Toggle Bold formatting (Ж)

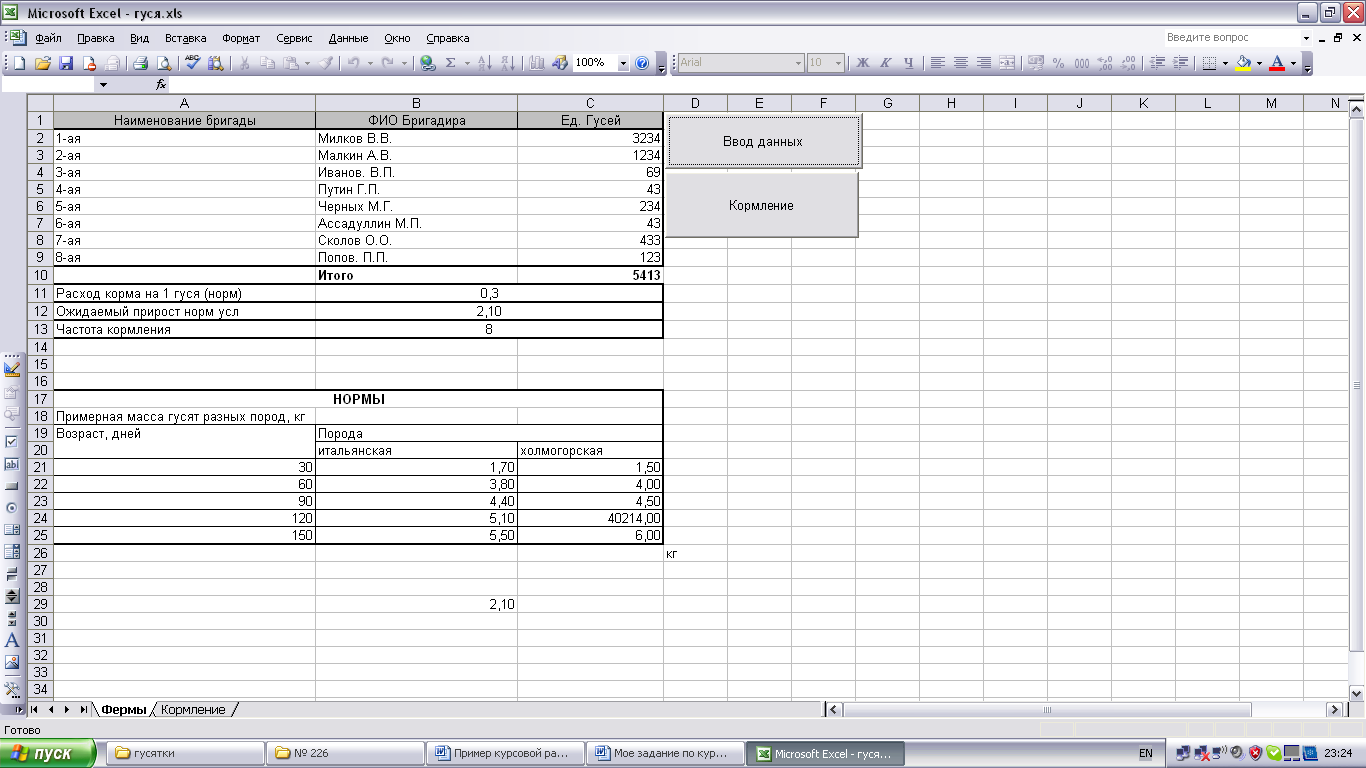point(863,63)
